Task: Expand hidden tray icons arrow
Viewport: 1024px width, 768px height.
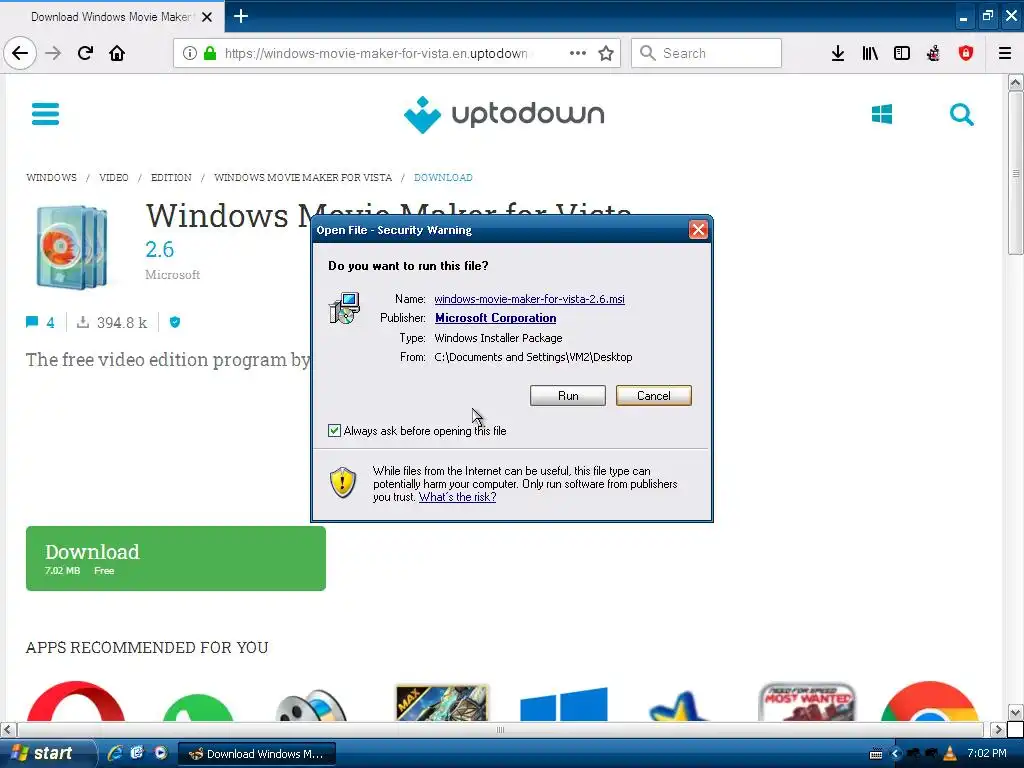Action: (x=895, y=754)
